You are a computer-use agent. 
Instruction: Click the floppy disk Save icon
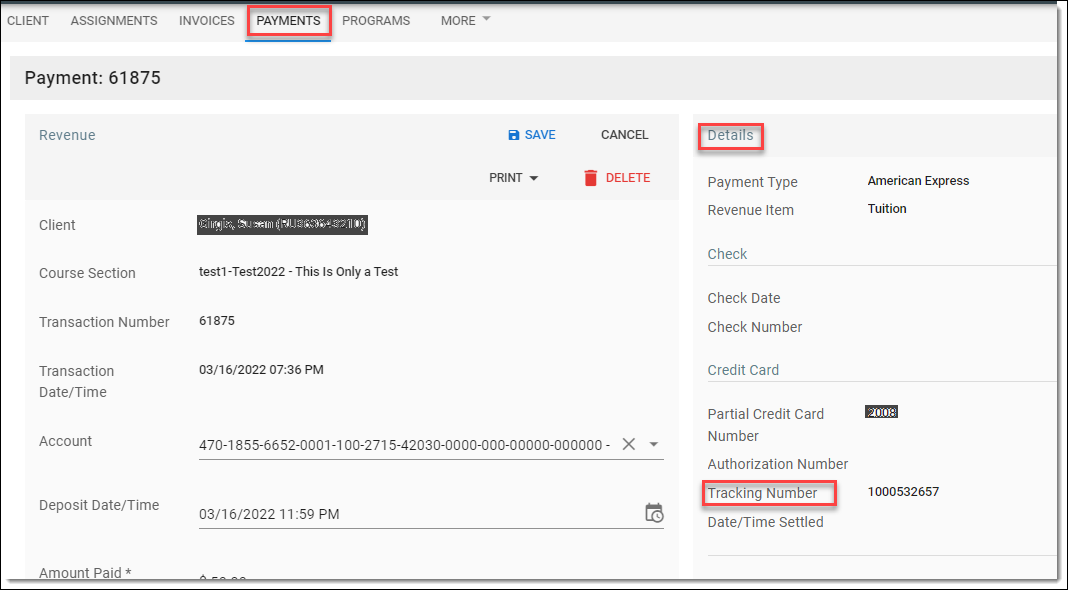[x=514, y=135]
